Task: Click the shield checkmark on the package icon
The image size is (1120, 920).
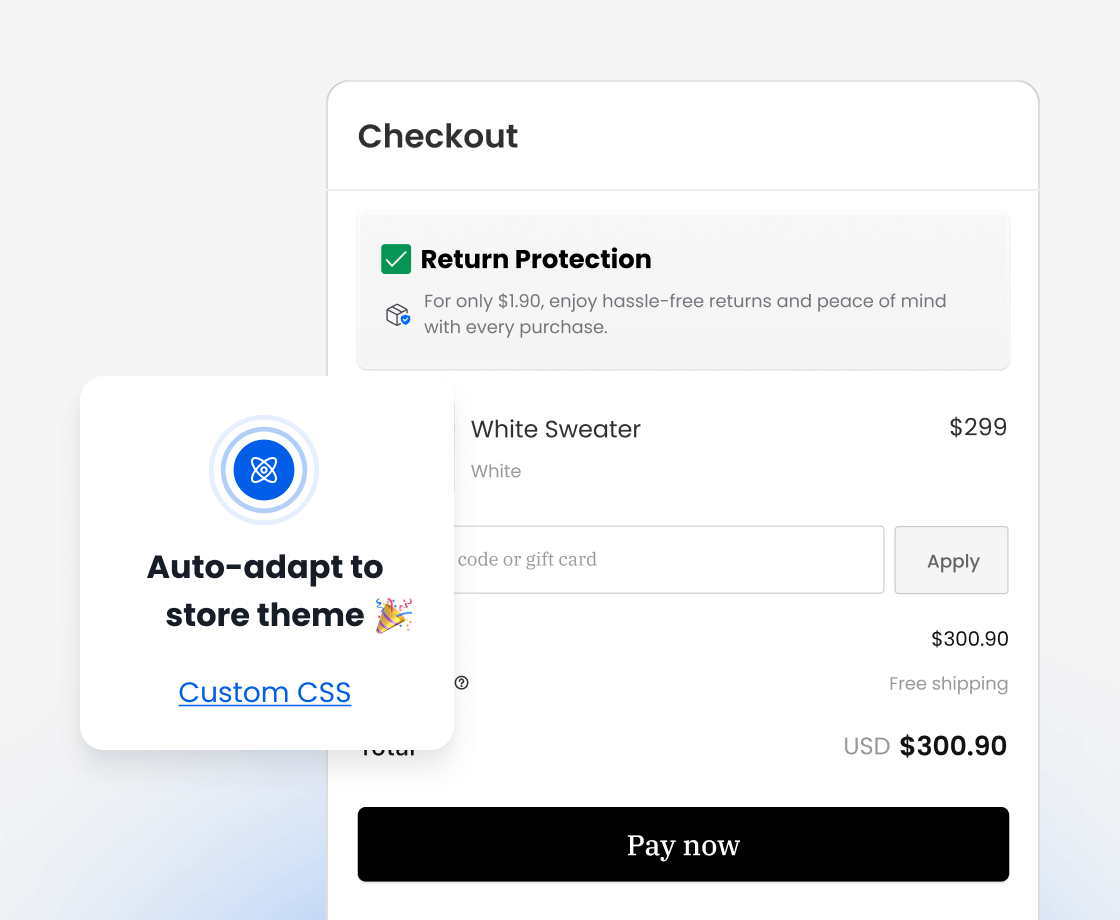Action: click(x=405, y=321)
